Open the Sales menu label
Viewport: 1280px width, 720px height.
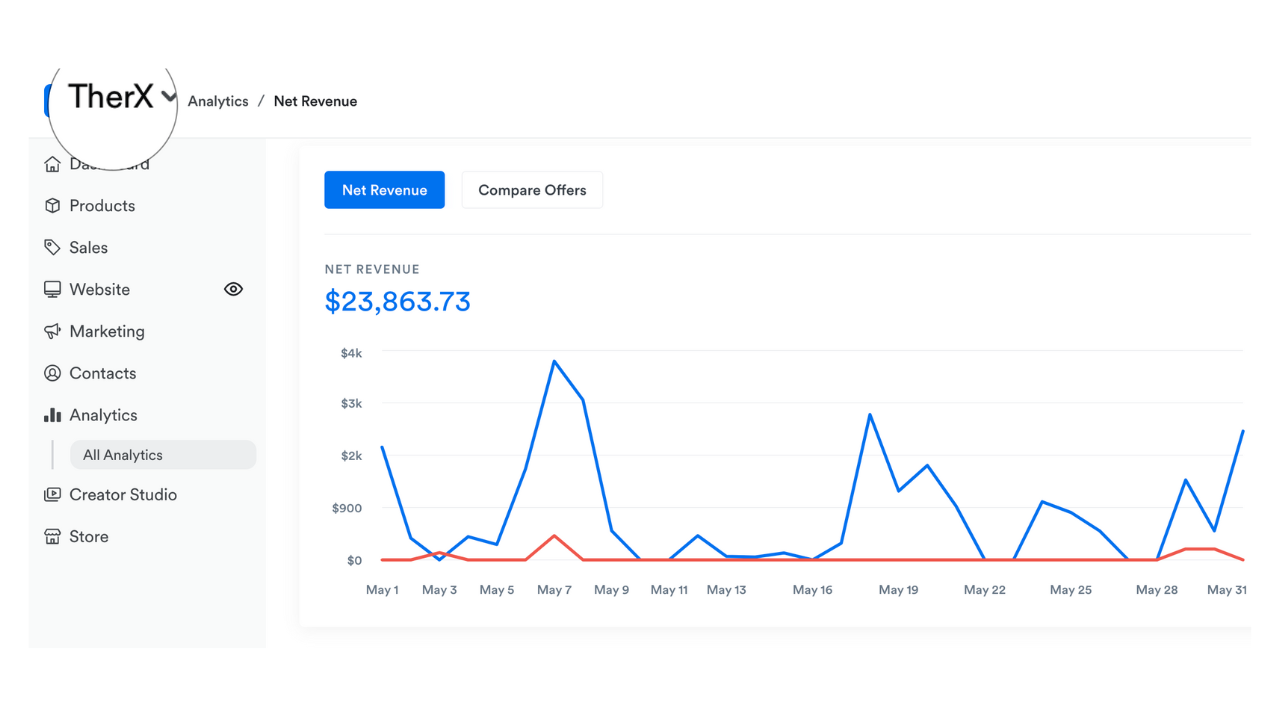click(x=89, y=247)
